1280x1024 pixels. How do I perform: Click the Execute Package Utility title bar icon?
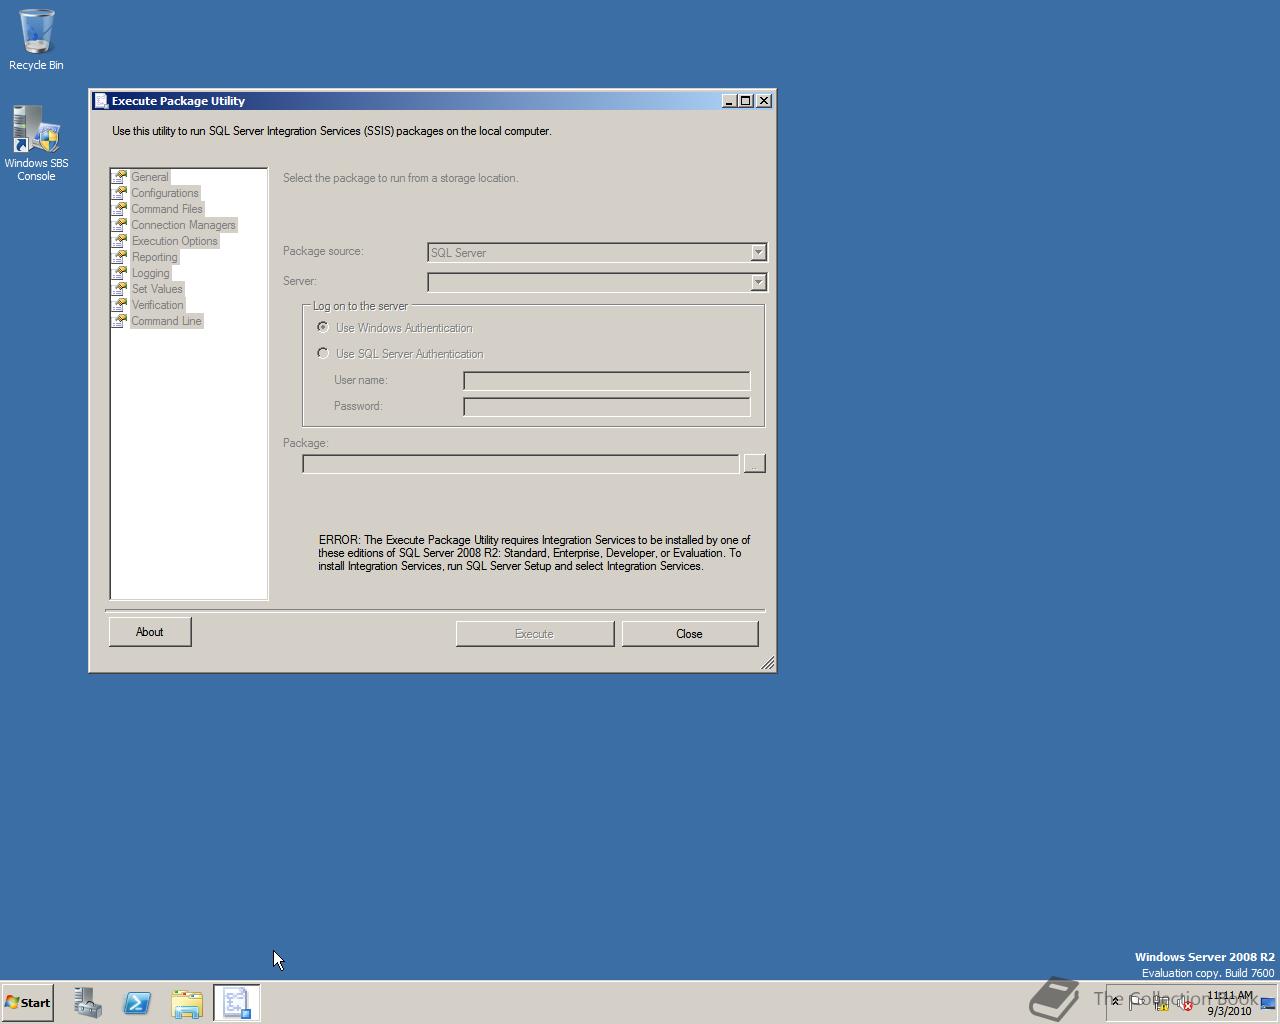click(x=100, y=101)
